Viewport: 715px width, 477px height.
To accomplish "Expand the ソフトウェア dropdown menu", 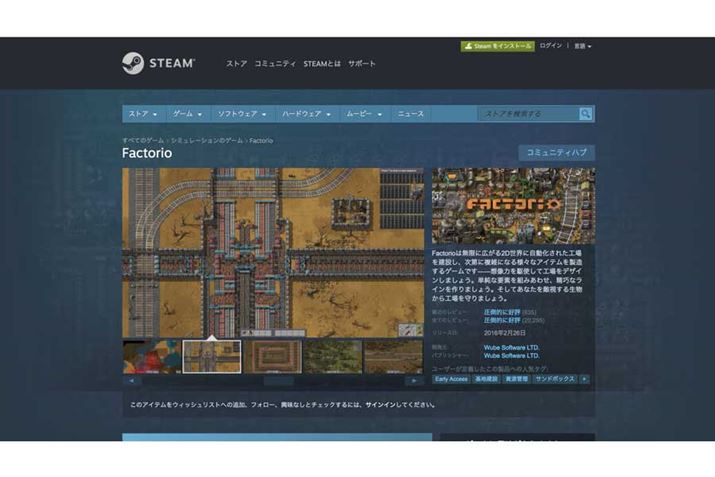I will click(242, 114).
